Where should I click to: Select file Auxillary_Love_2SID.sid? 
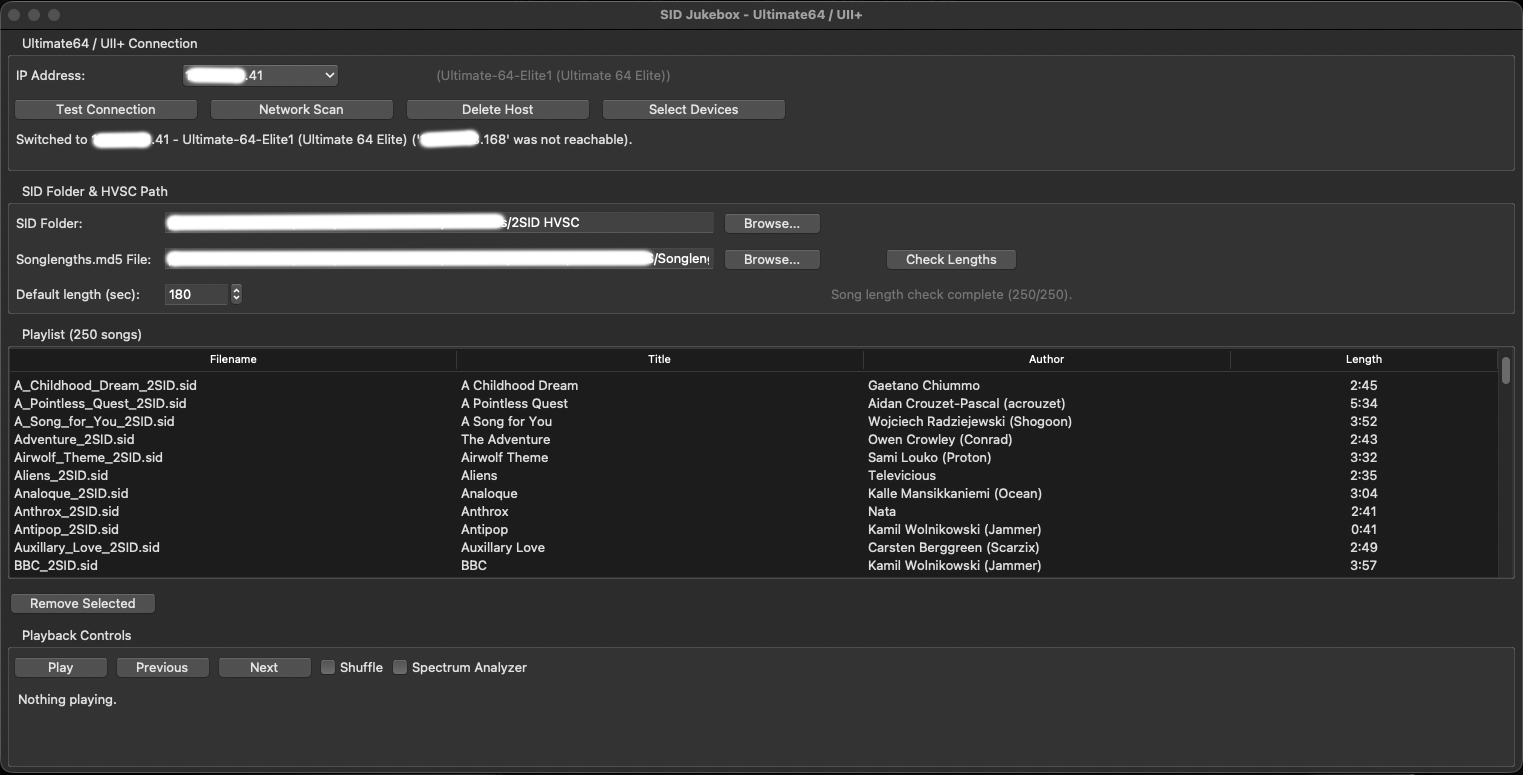coord(87,547)
